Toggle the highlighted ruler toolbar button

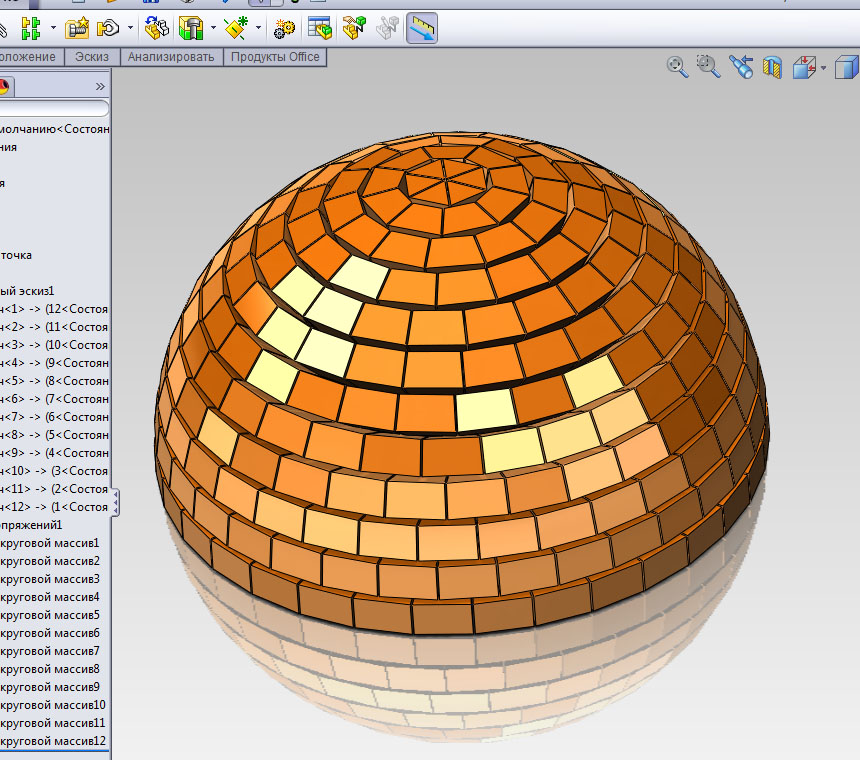[422, 28]
